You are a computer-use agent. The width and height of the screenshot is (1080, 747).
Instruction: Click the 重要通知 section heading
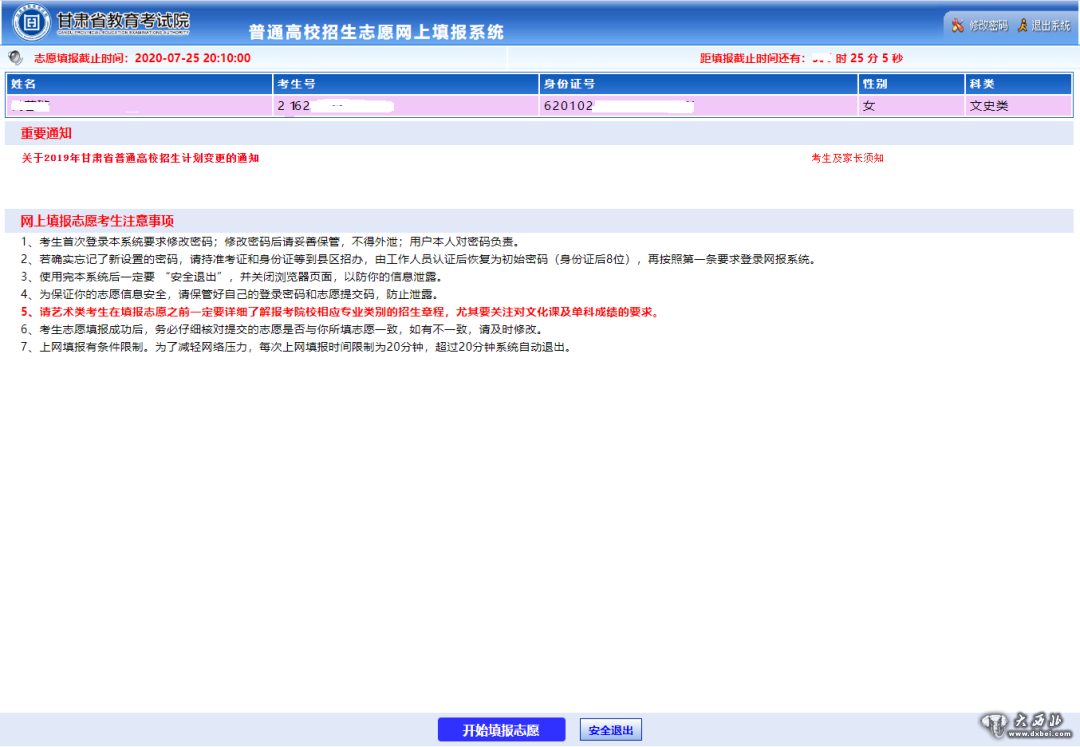[x=46, y=133]
